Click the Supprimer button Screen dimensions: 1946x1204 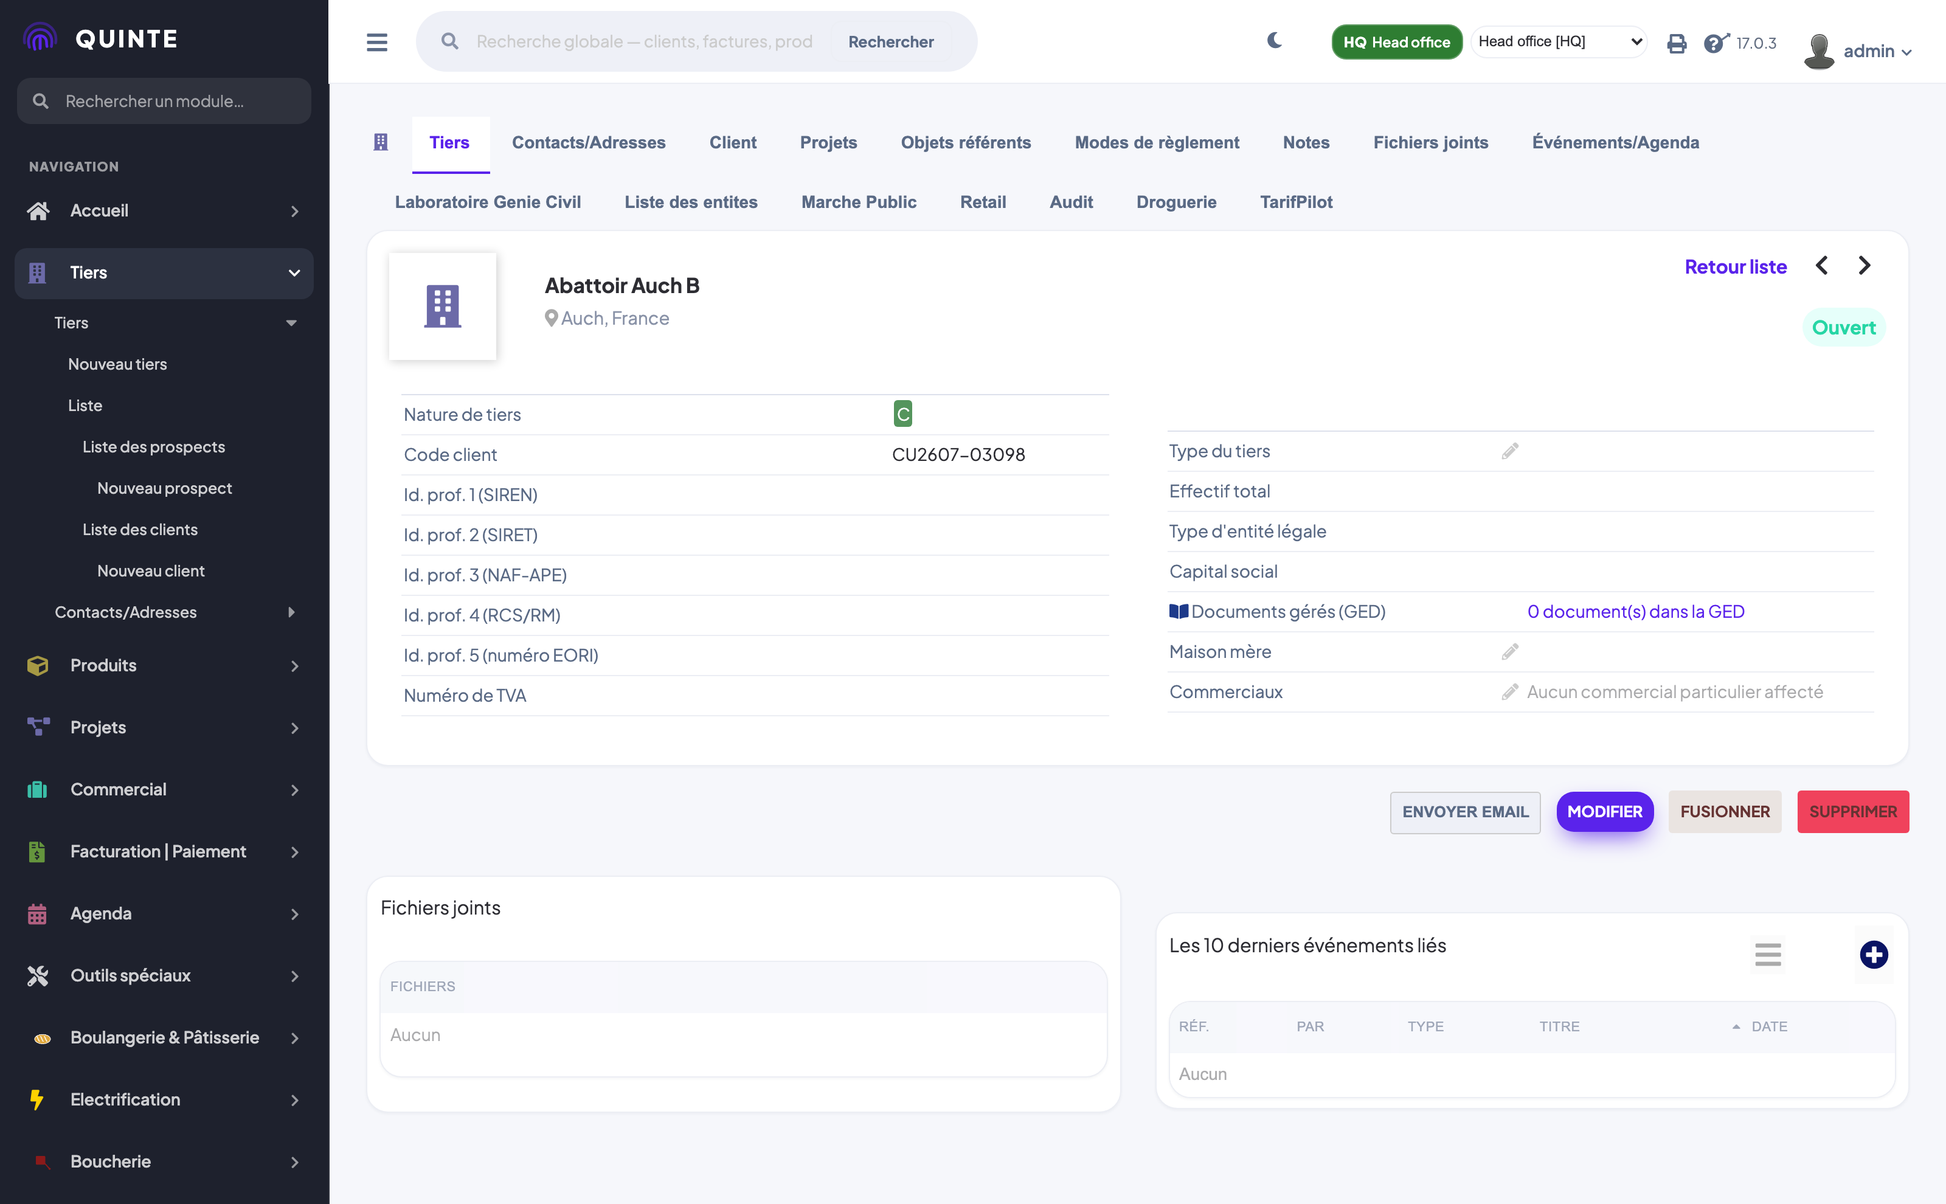(1852, 811)
